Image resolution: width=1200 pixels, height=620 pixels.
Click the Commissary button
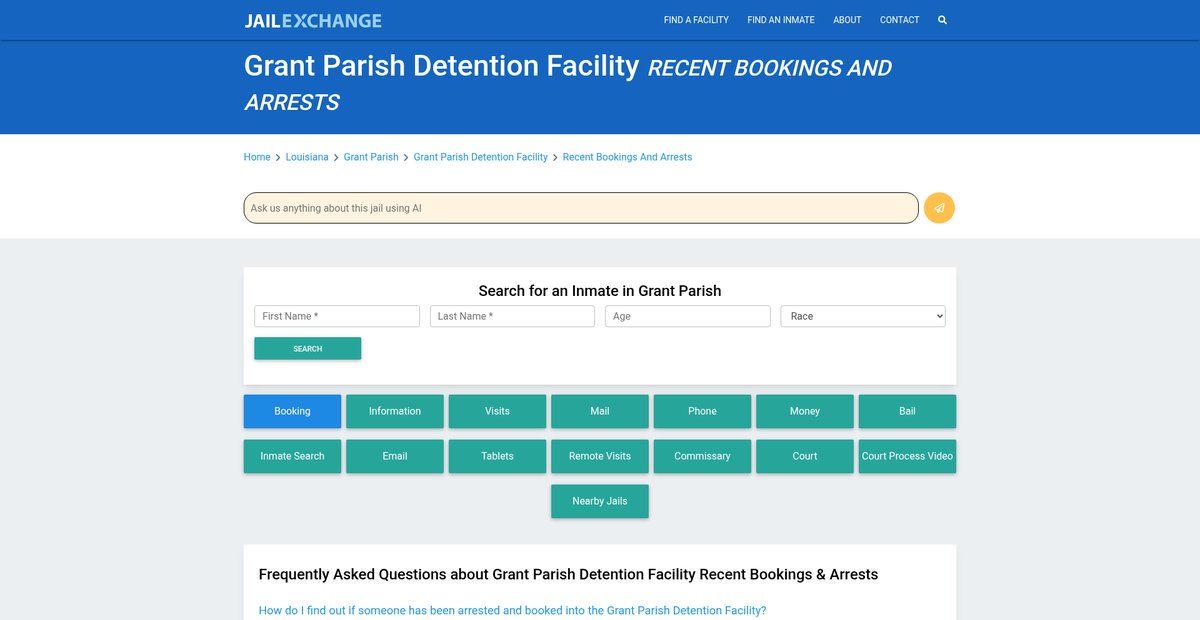[702, 456]
